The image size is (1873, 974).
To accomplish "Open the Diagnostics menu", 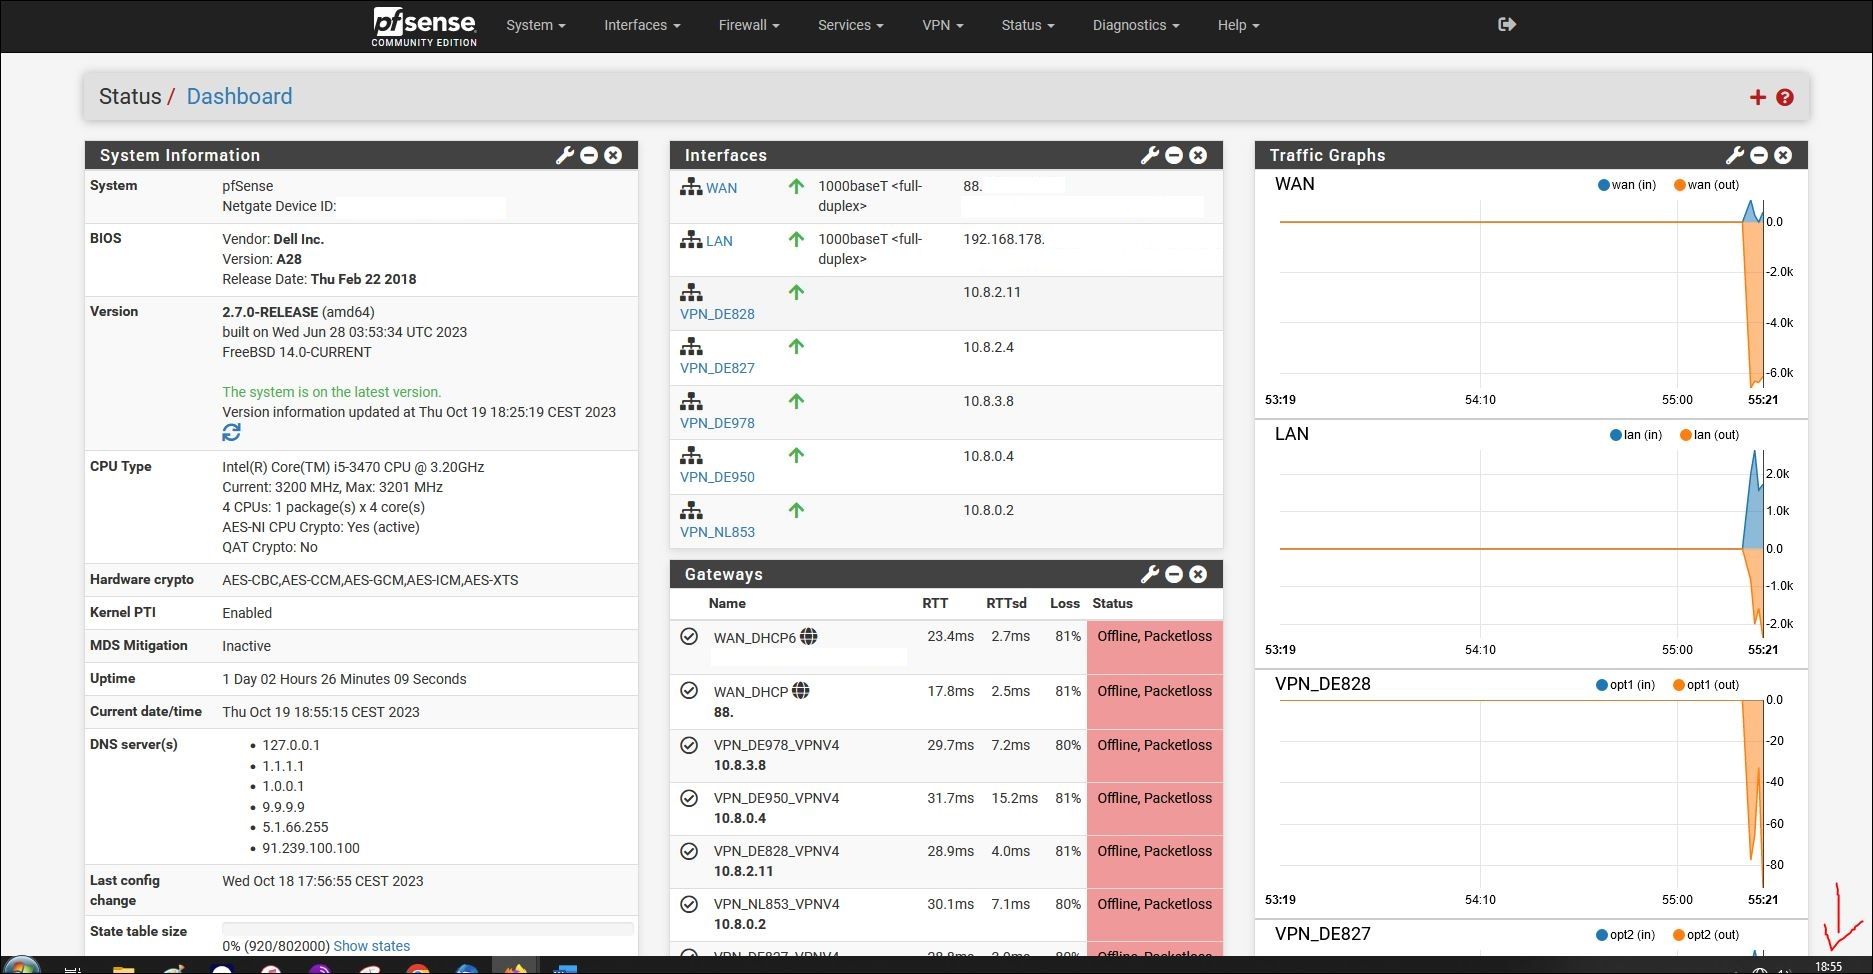I will pos(1136,25).
